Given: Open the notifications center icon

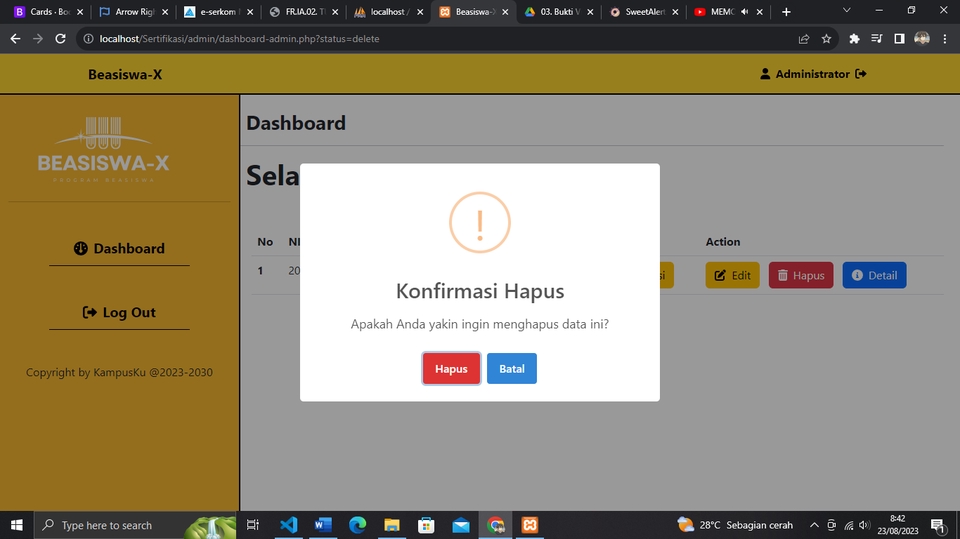Looking at the screenshot, I should pos(938,525).
